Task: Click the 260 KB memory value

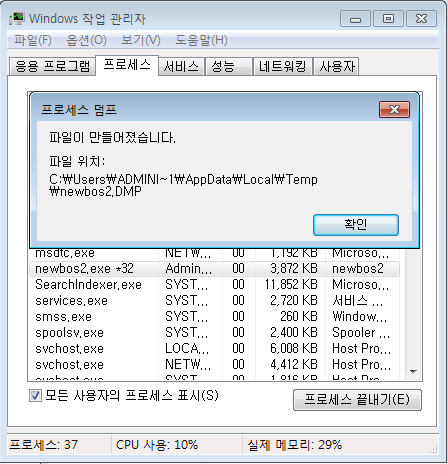Action: pos(299,317)
